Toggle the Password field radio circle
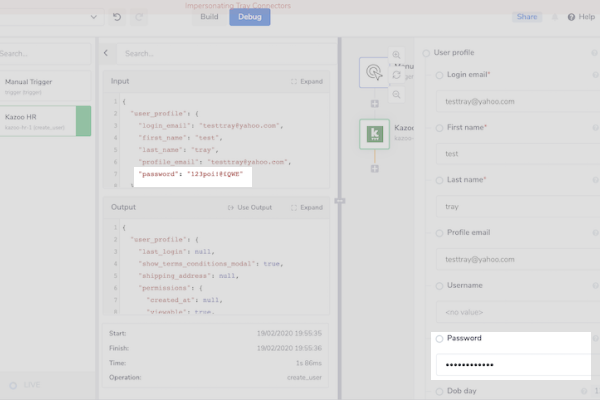The image size is (600, 400). coord(439,339)
